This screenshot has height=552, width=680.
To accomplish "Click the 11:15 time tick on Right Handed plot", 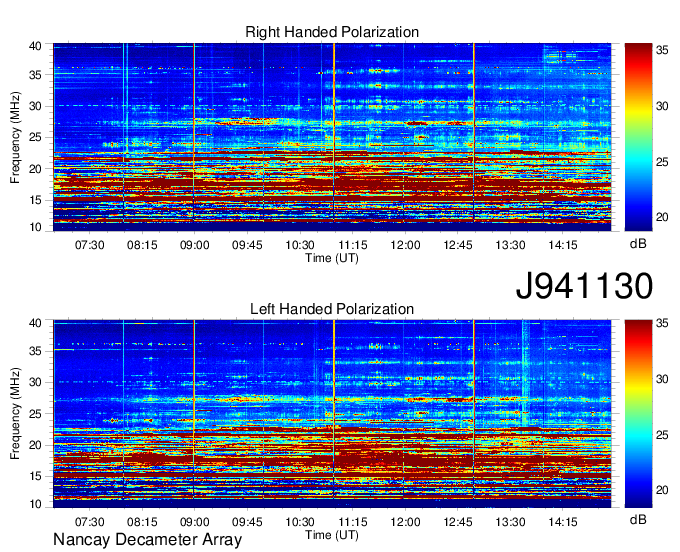I will 353,245.
